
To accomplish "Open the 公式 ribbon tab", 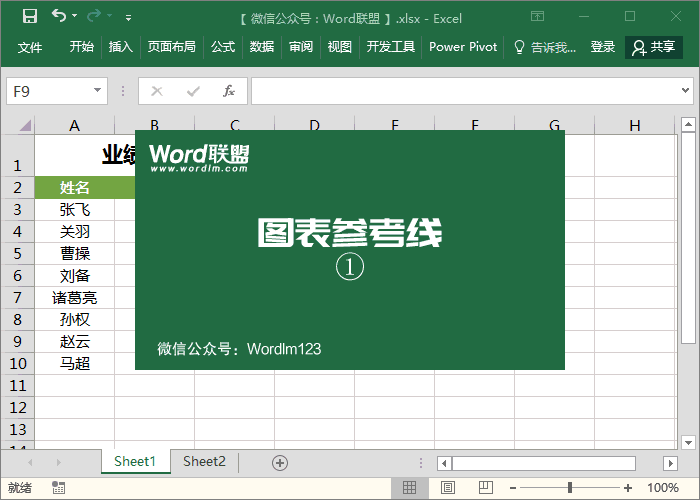I will (x=223, y=47).
